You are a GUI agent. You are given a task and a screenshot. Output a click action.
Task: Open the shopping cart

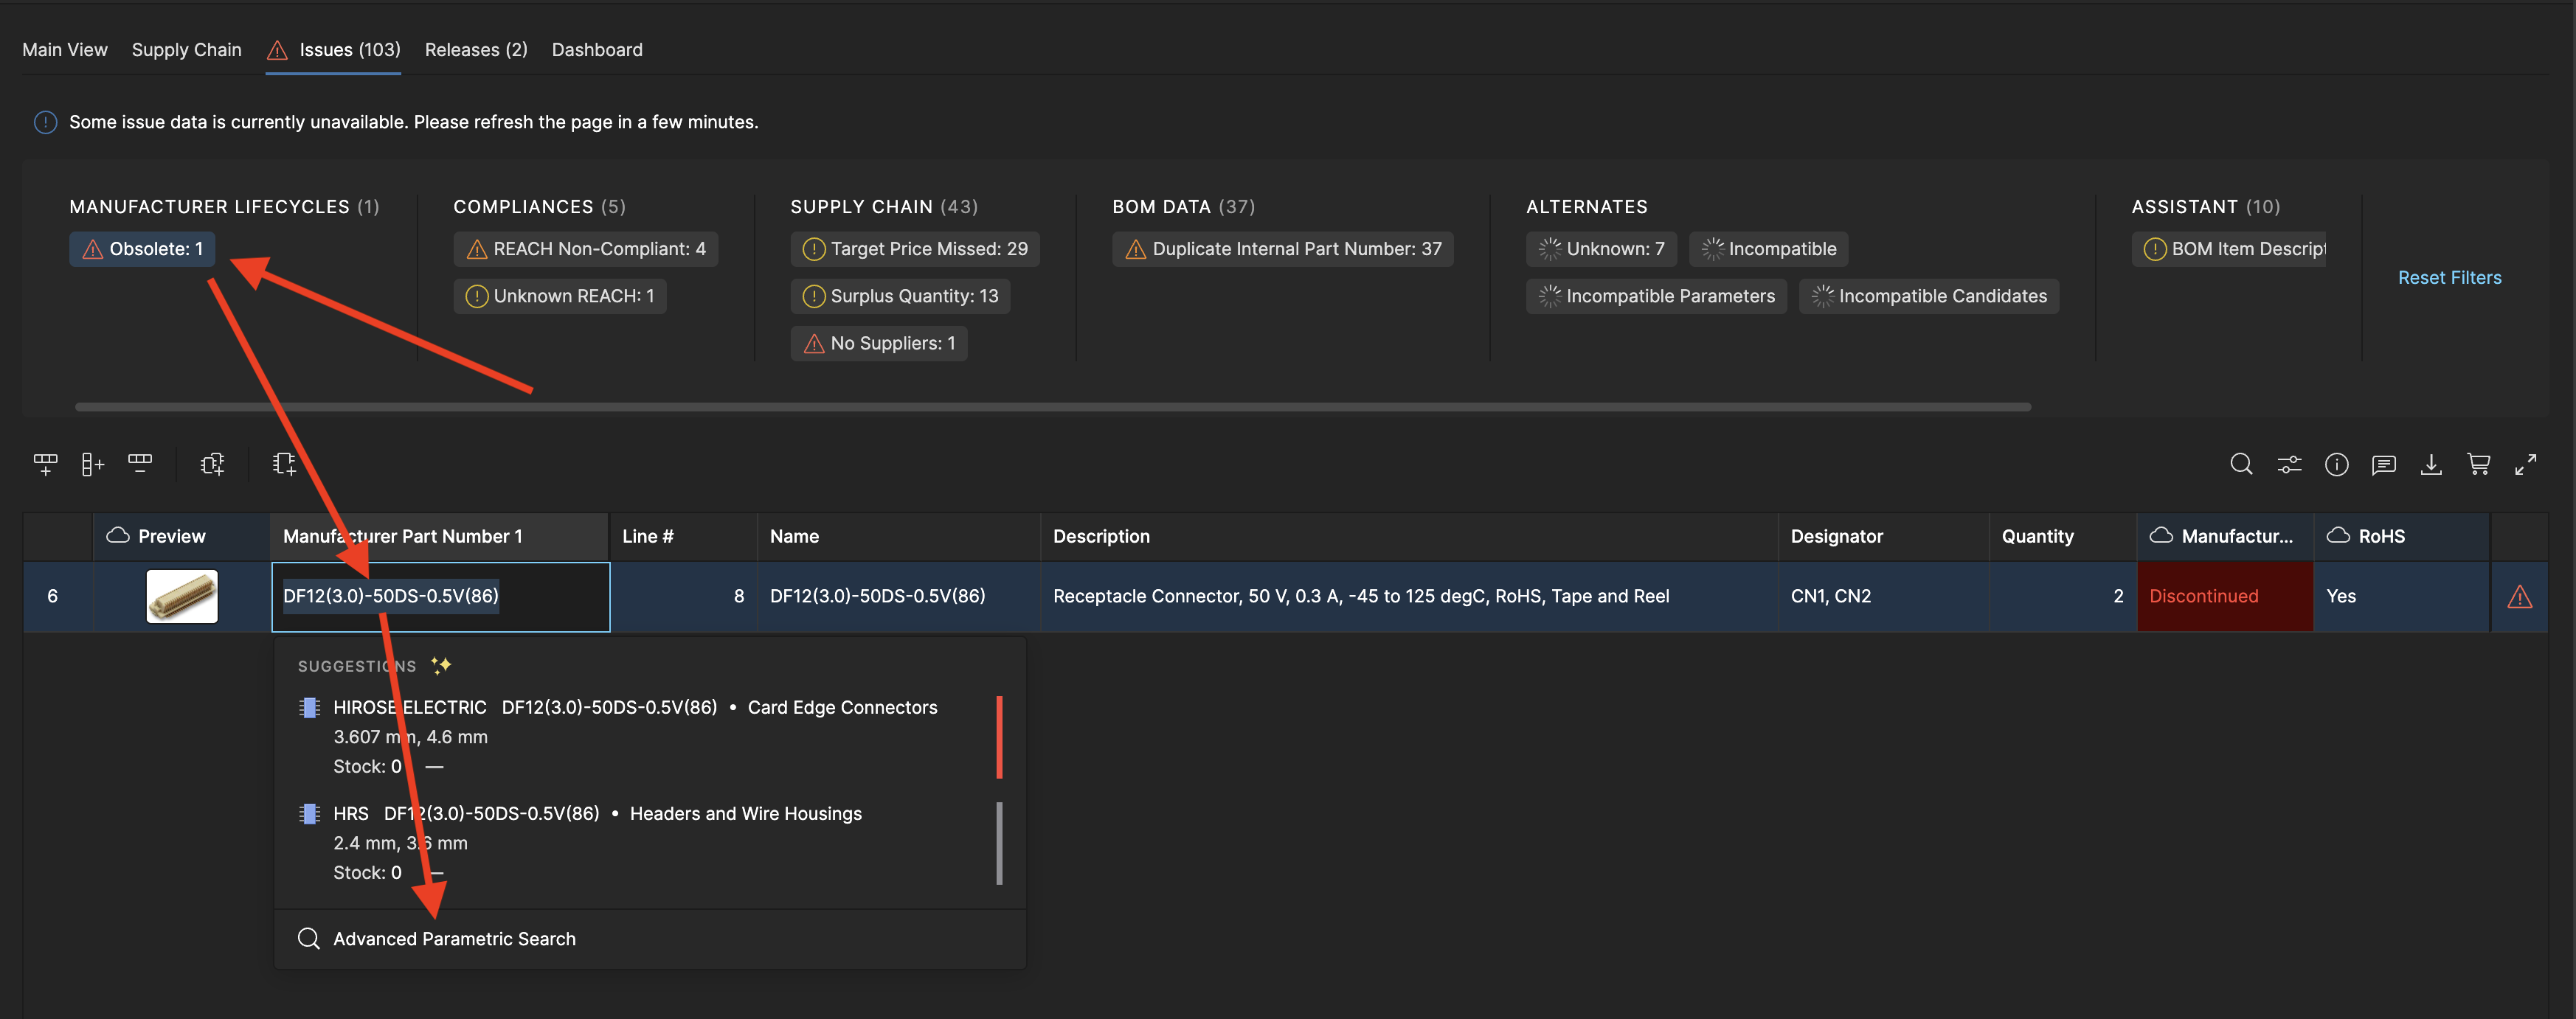point(2480,464)
